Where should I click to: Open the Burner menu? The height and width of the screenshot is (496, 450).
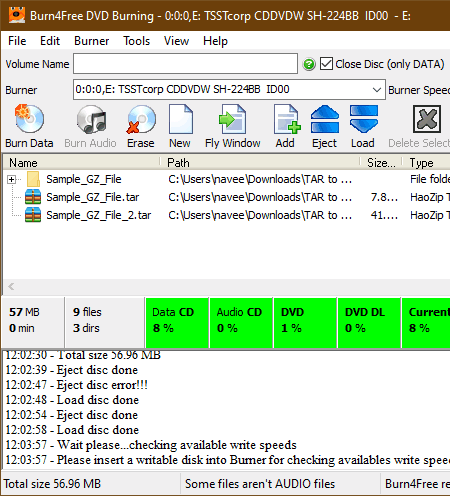pyautogui.click(x=91, y=41)
